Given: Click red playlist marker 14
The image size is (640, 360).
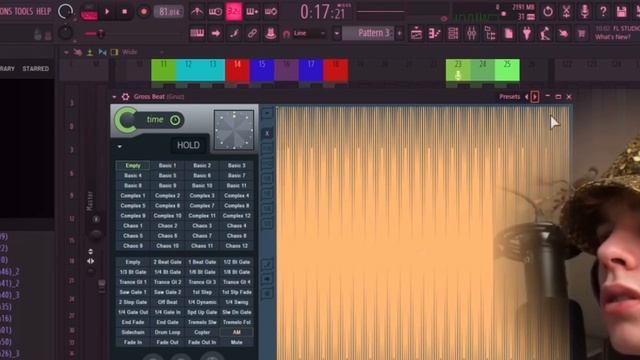Looking at the screenshot, I should [x=237, y=70].
